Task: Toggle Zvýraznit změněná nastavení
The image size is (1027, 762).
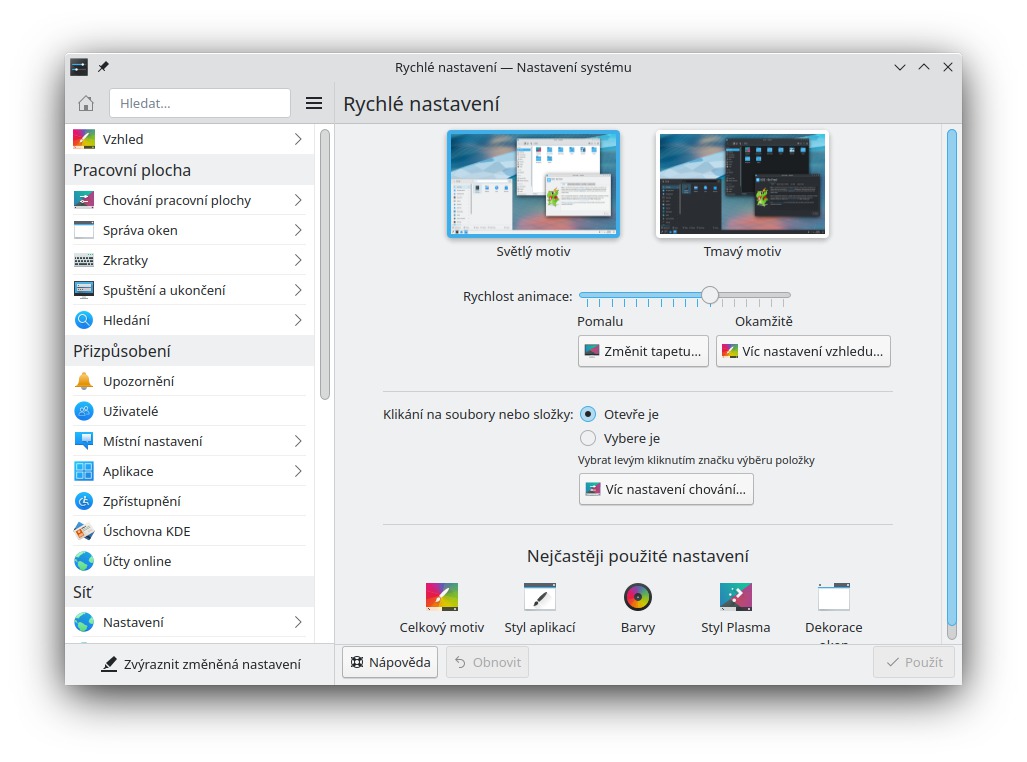Action: pyautogui.click(x=200, y=664)
